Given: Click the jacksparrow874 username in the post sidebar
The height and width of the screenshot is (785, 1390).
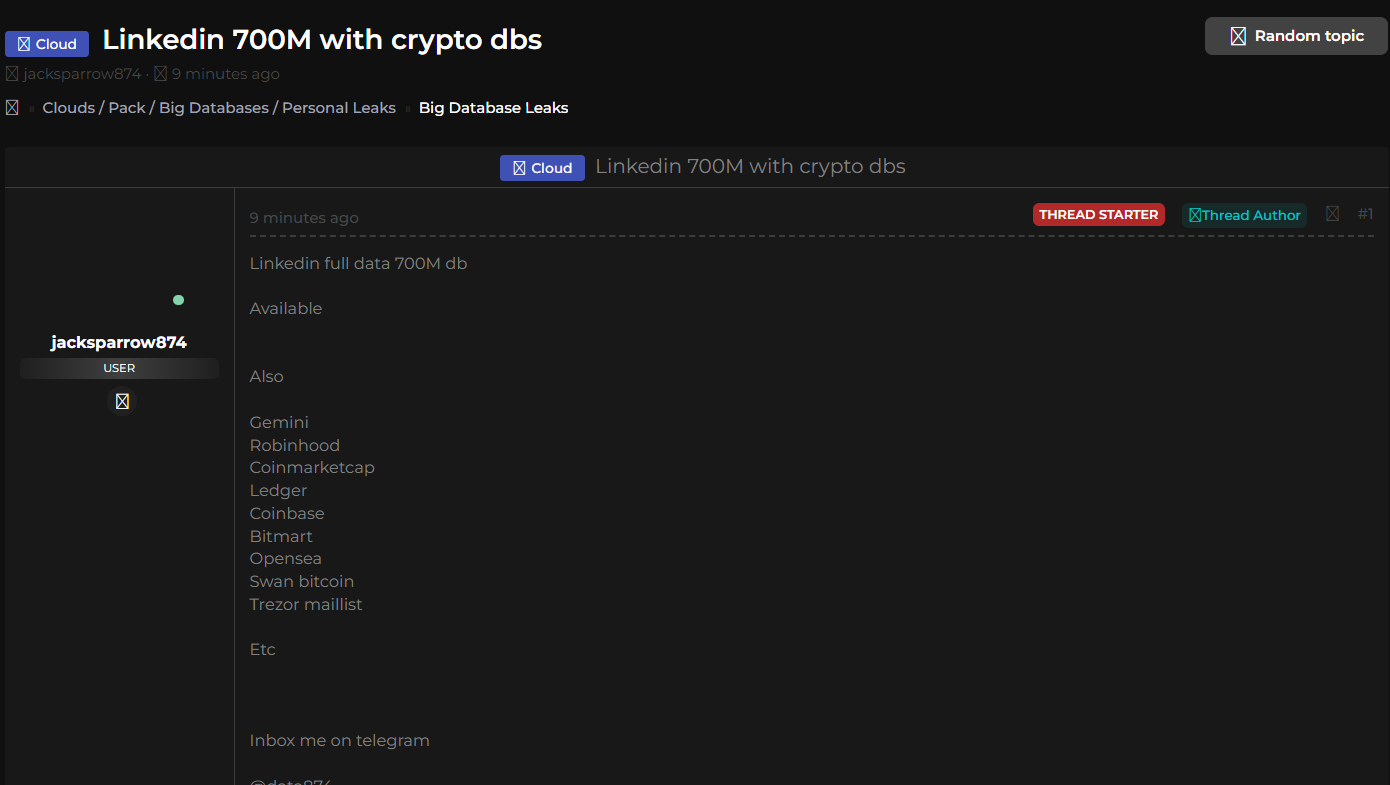Looking at the screenshot, I should [119, 342].
